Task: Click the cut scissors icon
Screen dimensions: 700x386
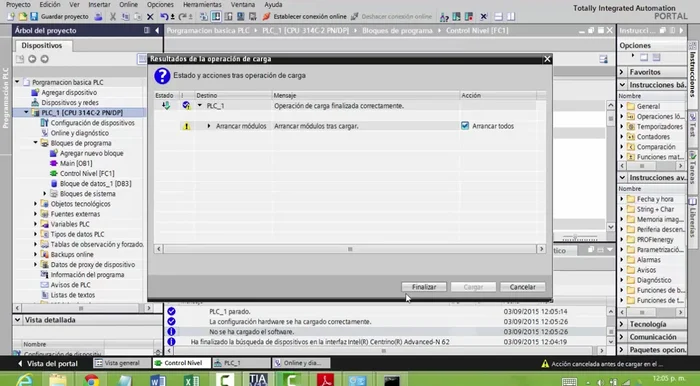Action: coord(113,17)
